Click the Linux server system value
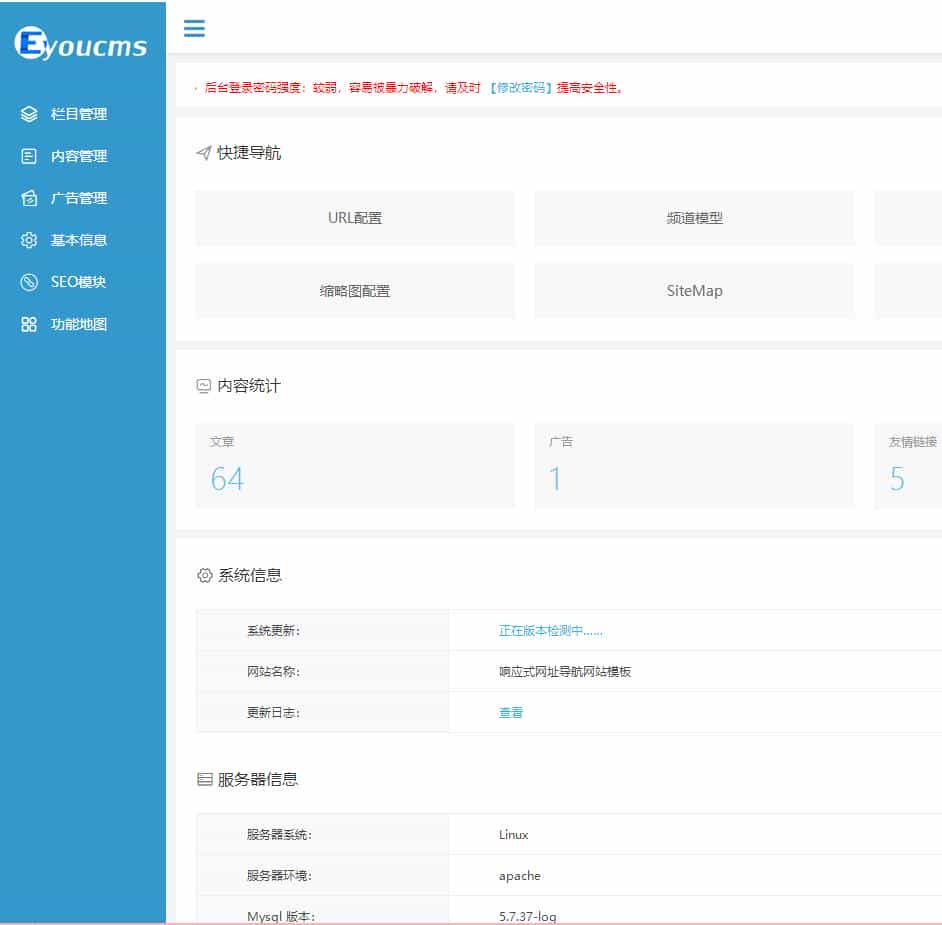 [x=514, y=835]
